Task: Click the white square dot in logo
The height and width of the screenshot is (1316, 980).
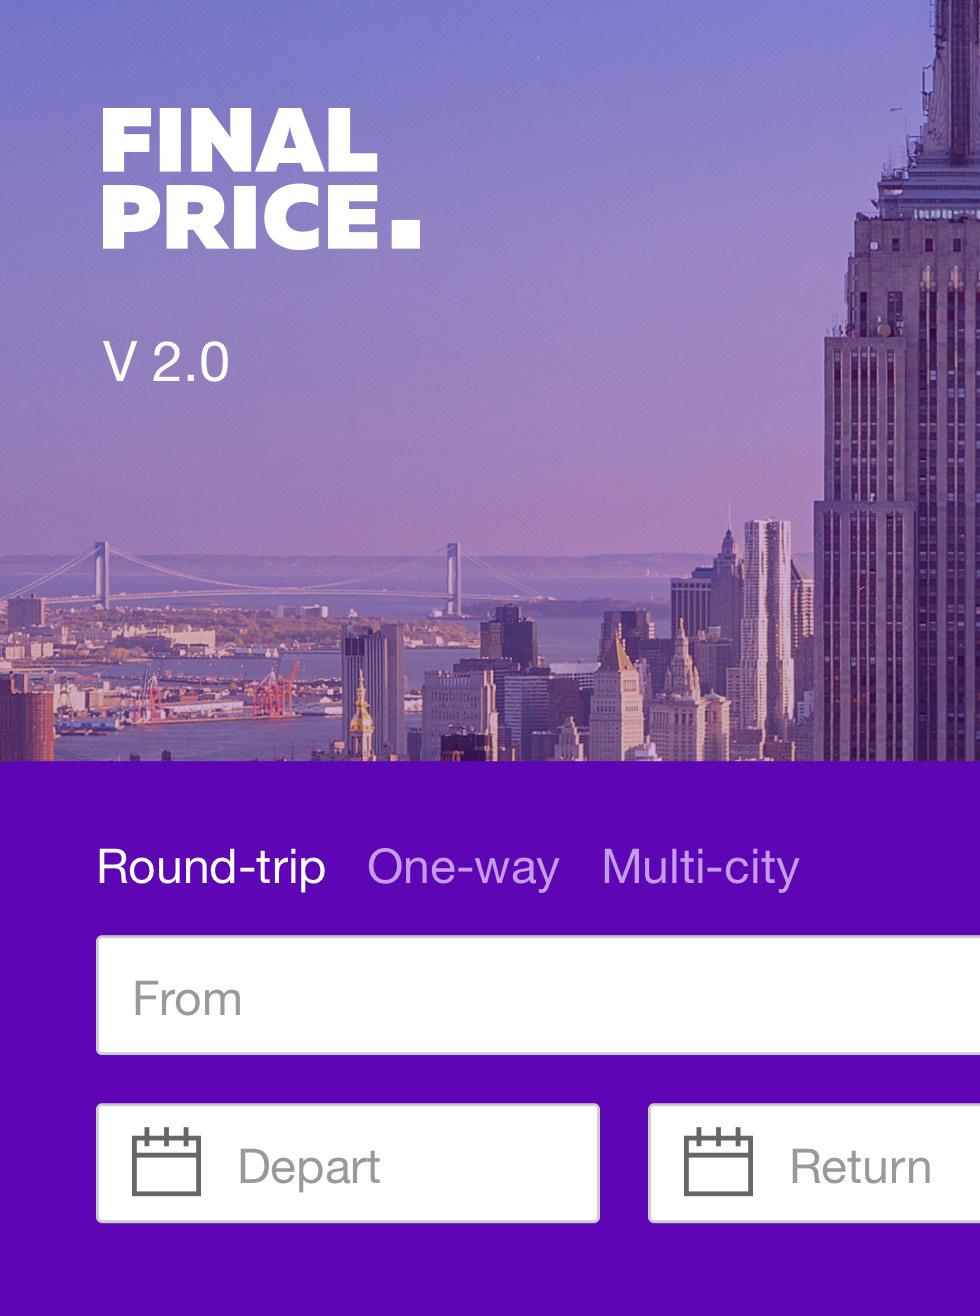Action: point(405,232)
